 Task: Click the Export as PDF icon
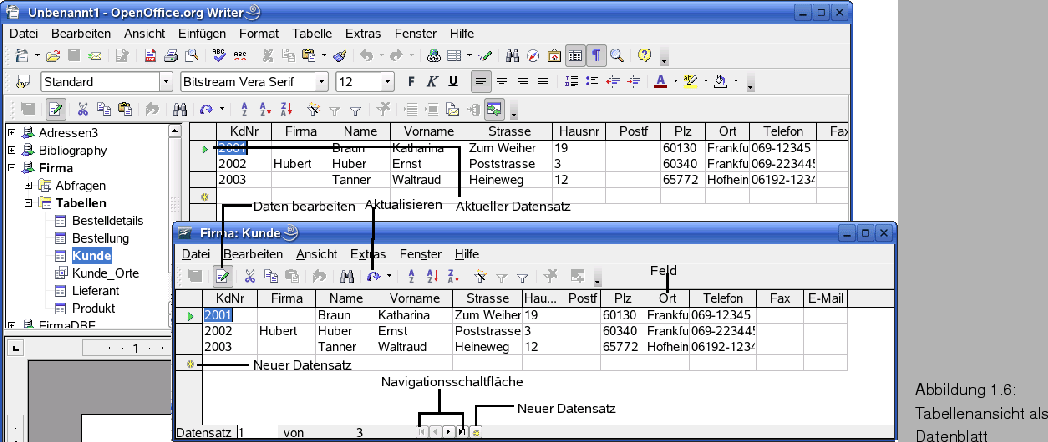151,56
